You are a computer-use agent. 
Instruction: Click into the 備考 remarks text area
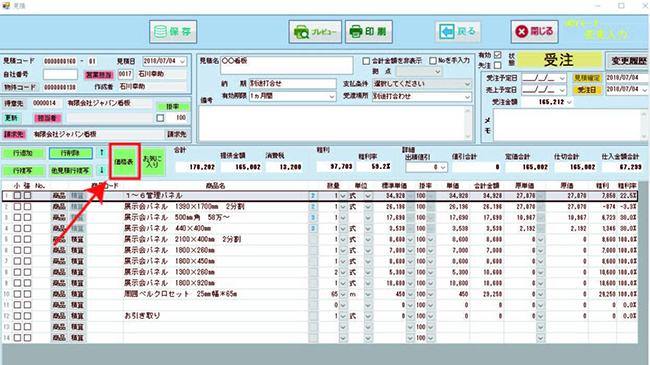pyautogui.click(x=332, y=124)
